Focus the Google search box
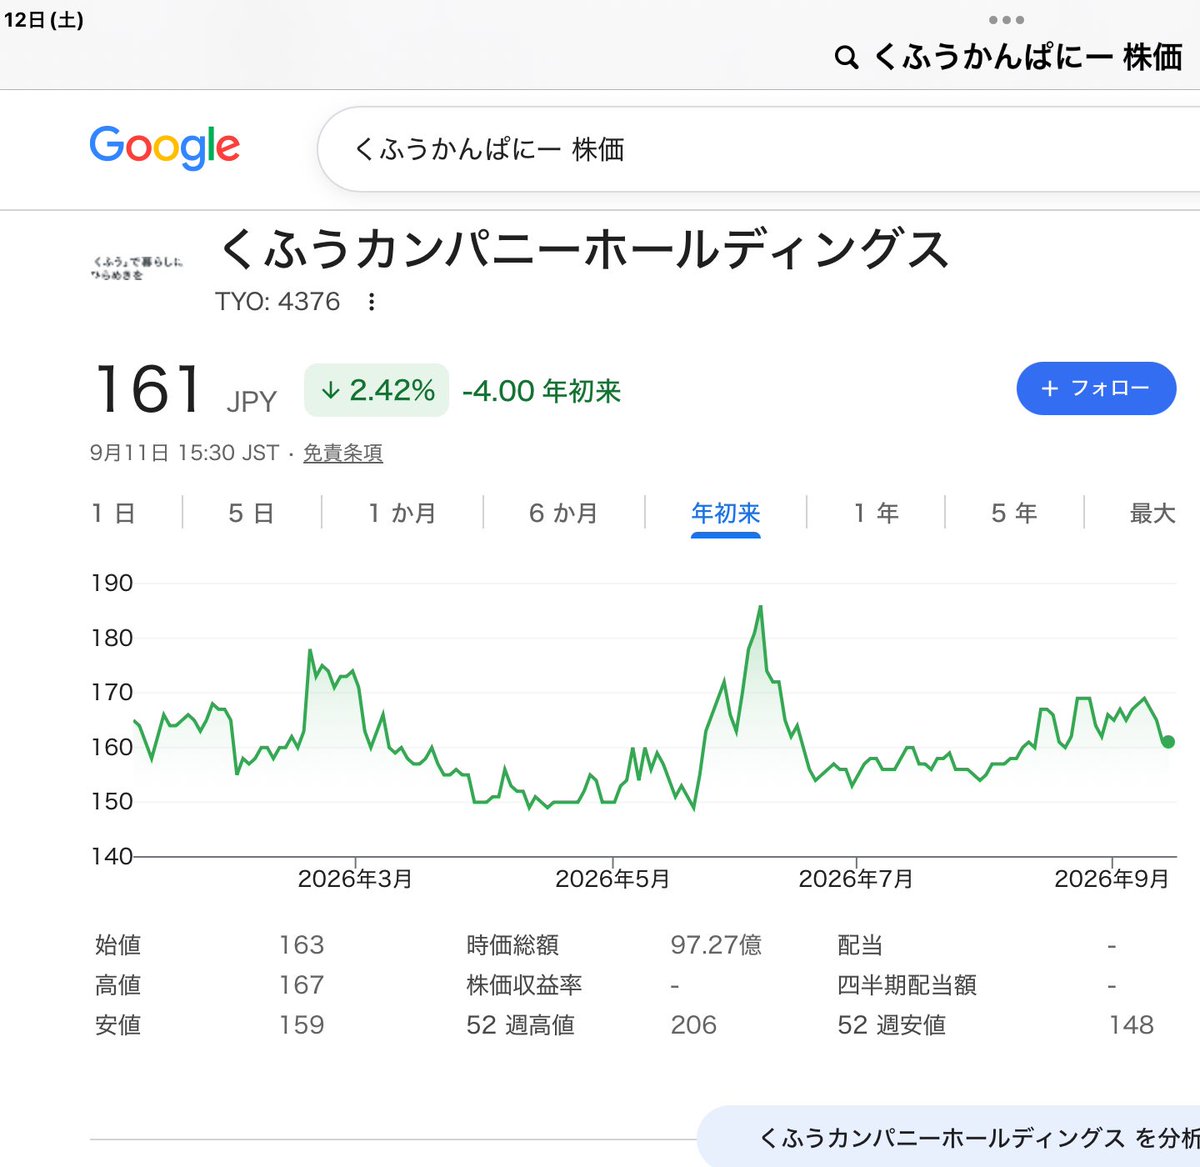 pos(760,149)
